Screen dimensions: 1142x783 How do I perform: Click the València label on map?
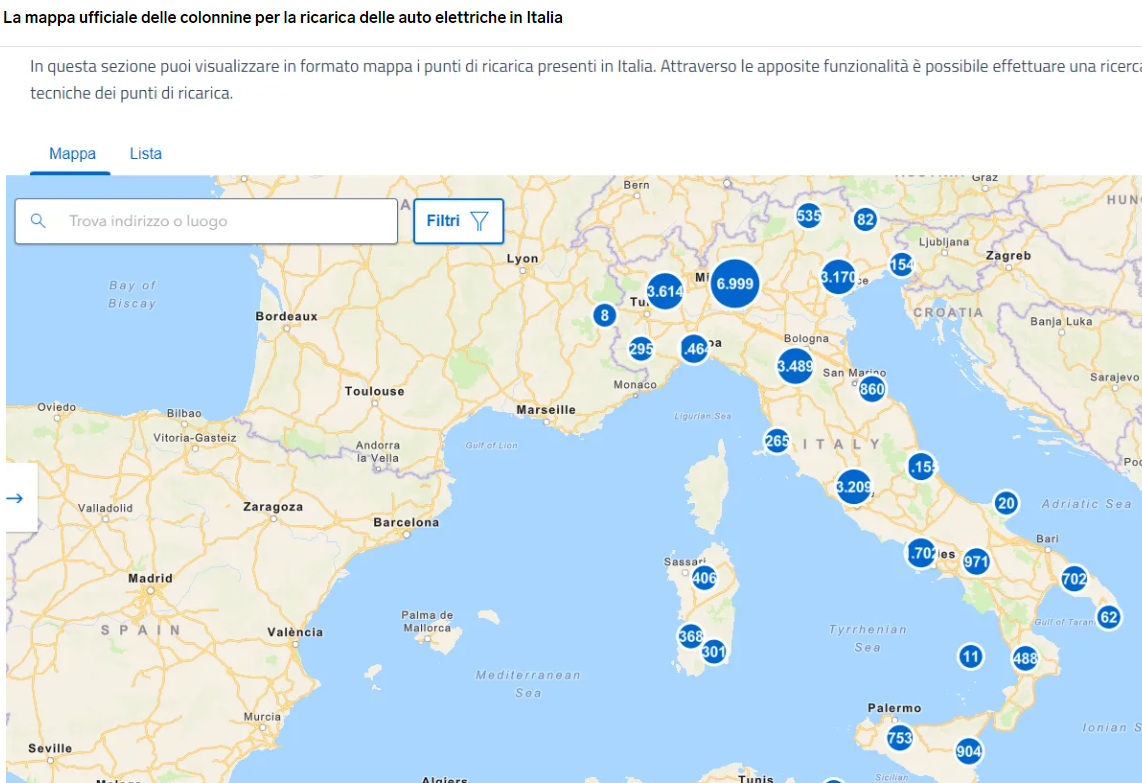click(x=295, y=632)
